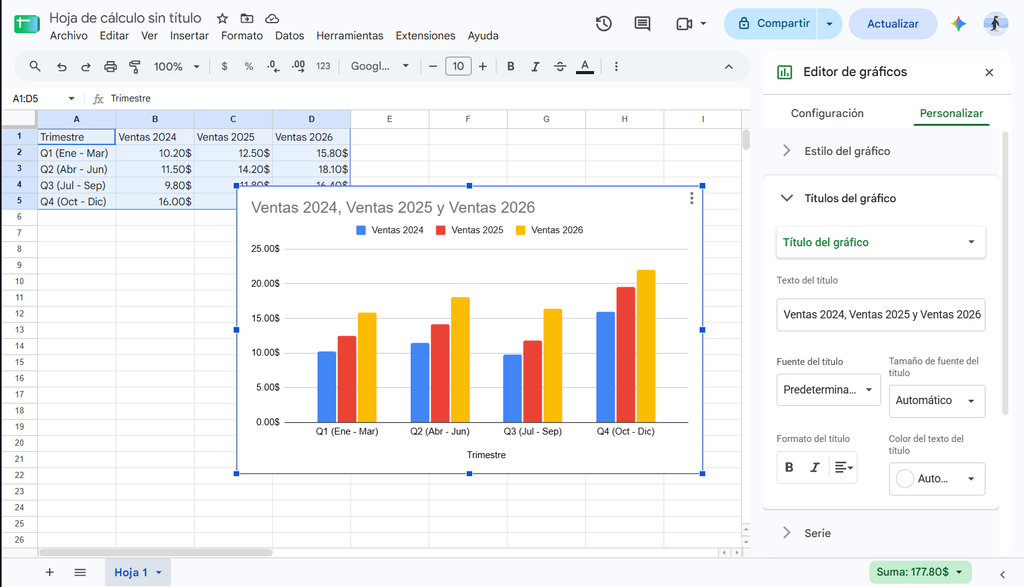Move document using folder icon

247,18
